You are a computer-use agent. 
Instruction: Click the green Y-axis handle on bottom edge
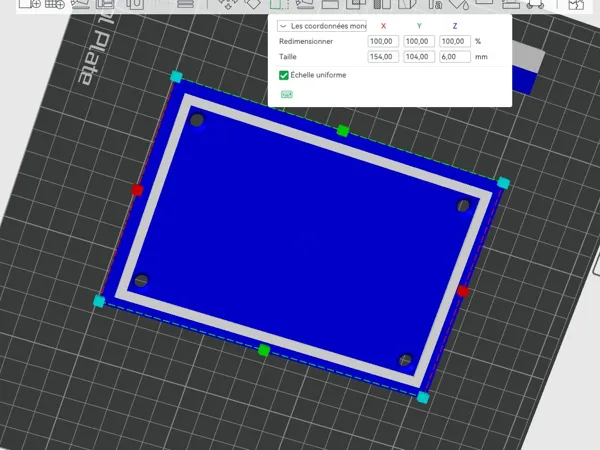[264, 350]
